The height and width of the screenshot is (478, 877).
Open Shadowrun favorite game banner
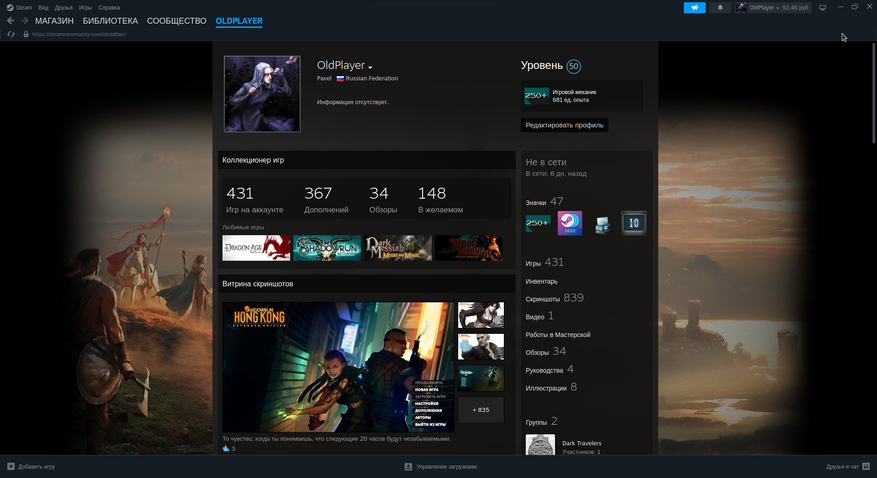coord(327,248)
